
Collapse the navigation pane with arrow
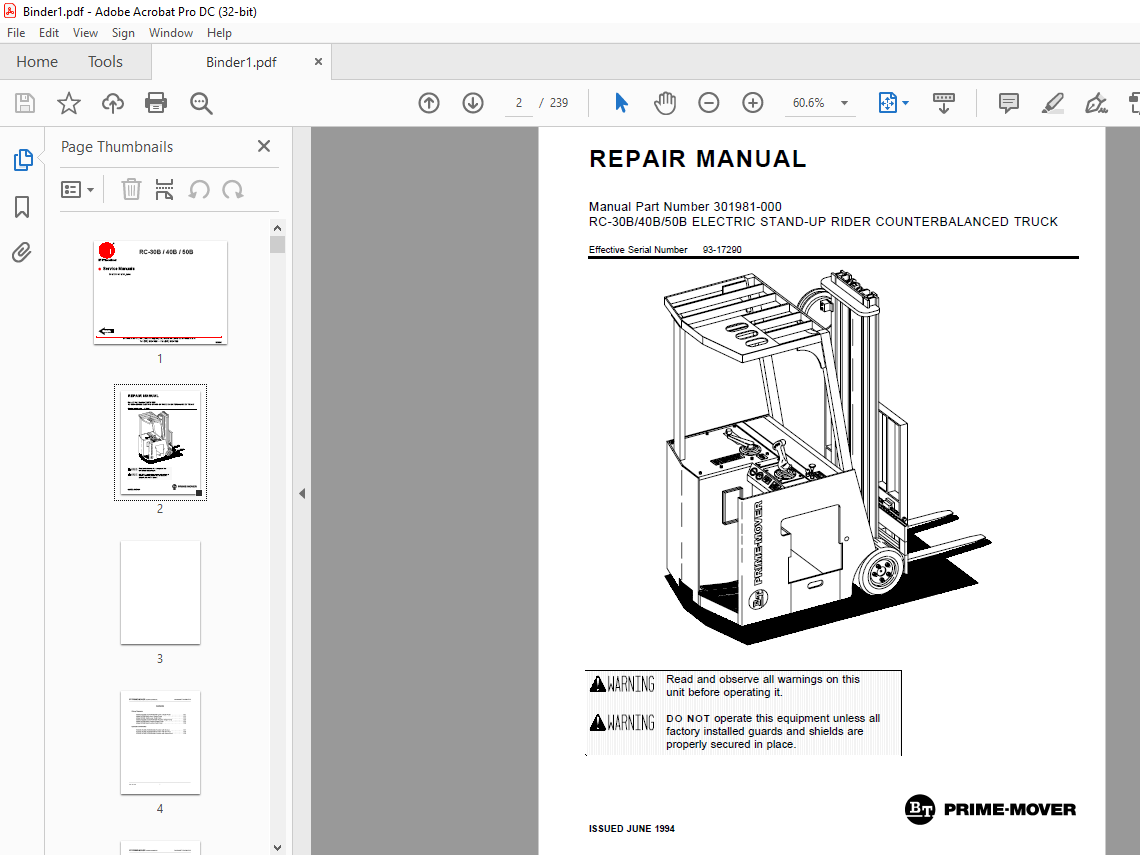point(302,494)
